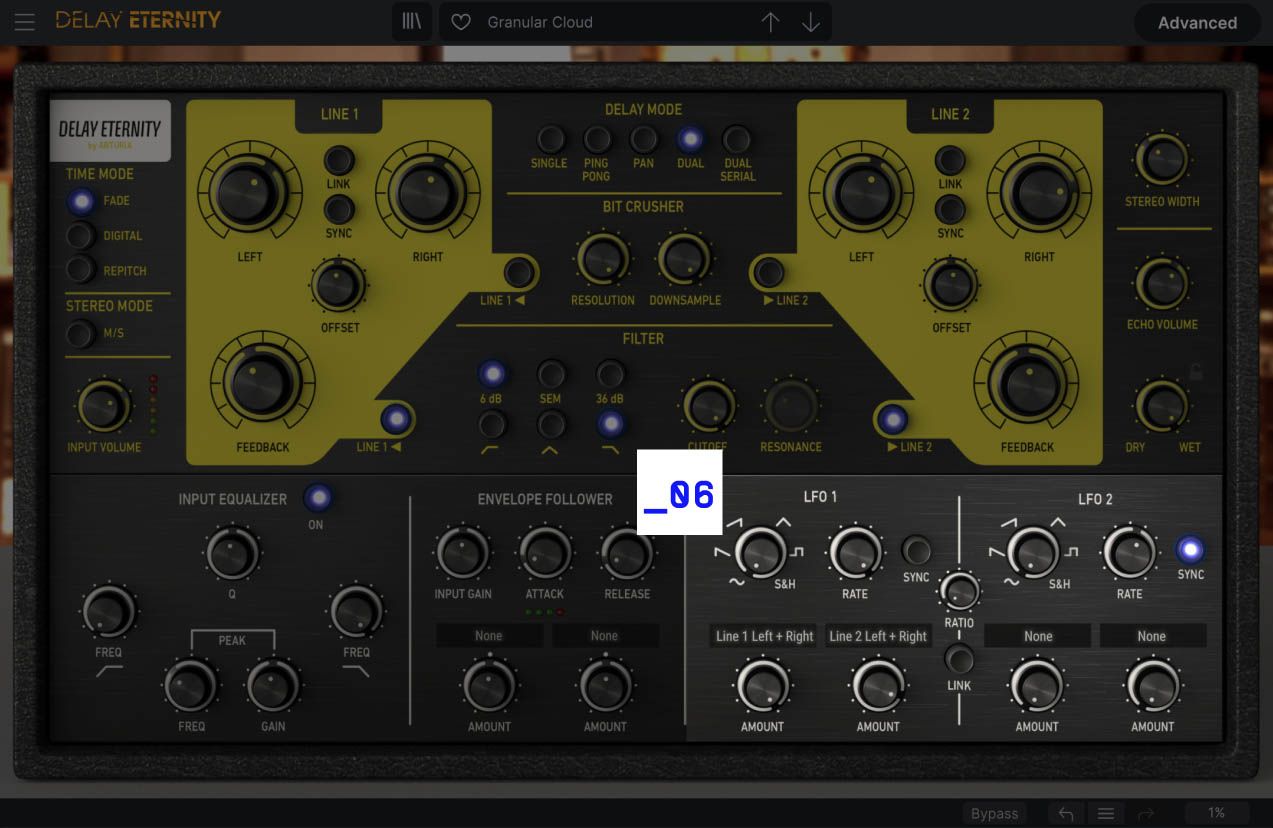Click Line 2 Feedback knob
Viewport: 1273px width, 828px height.
(x=1027, y=383)
